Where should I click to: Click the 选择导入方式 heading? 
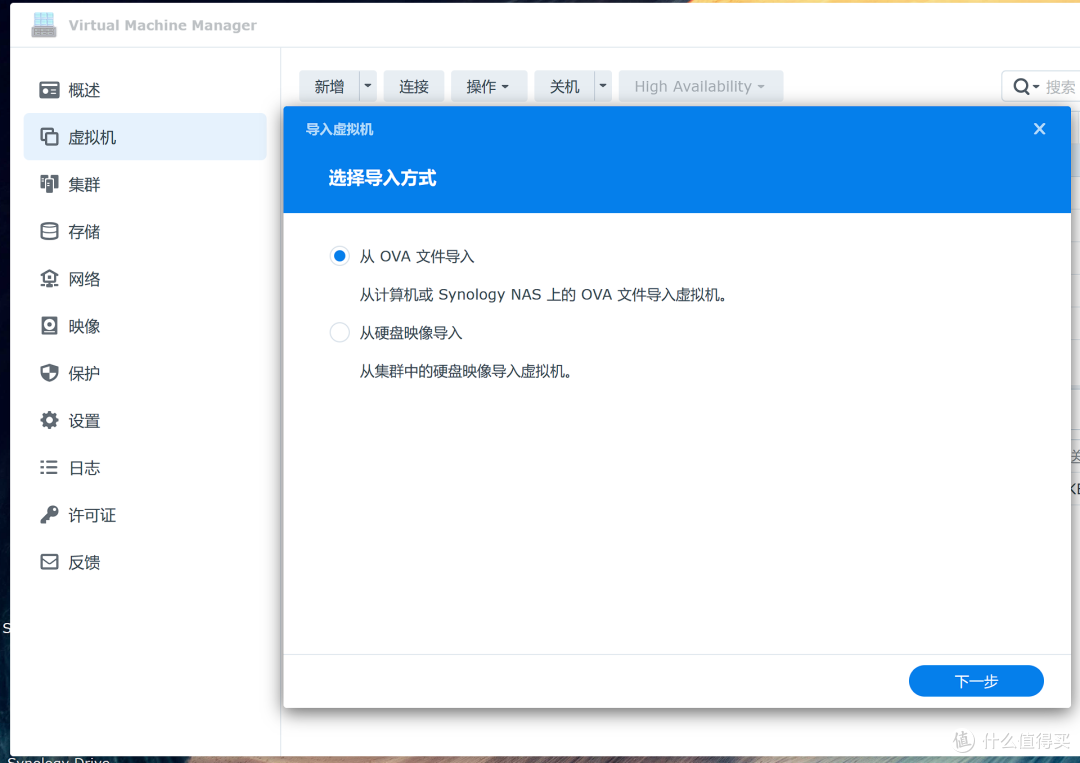(382, 178)
